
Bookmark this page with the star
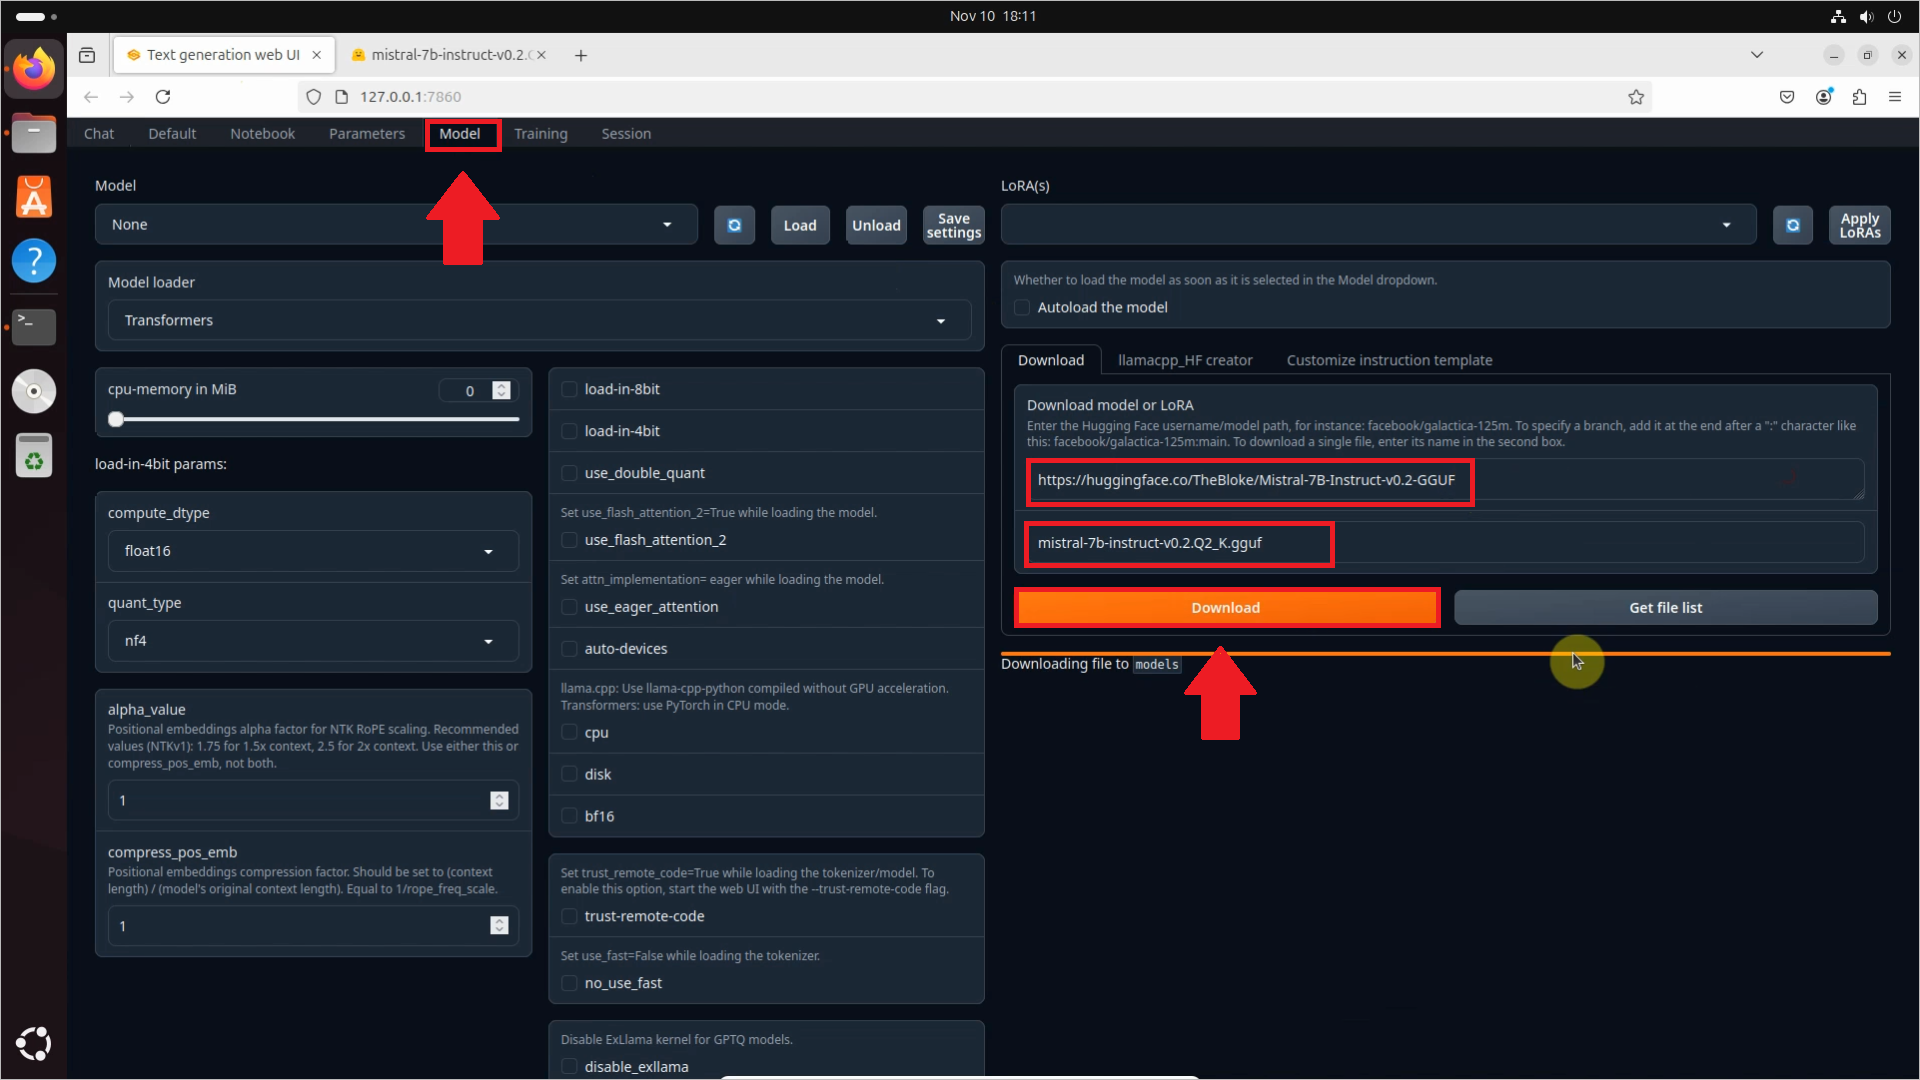1636,97
